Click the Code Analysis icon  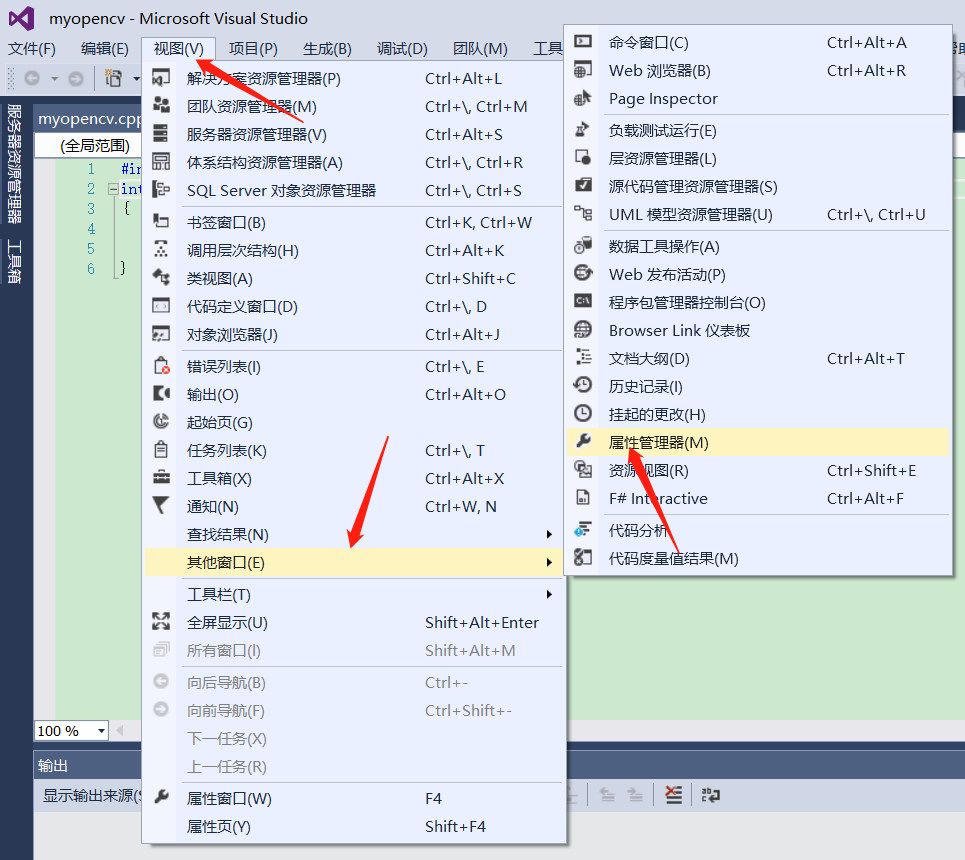point(583,529)
